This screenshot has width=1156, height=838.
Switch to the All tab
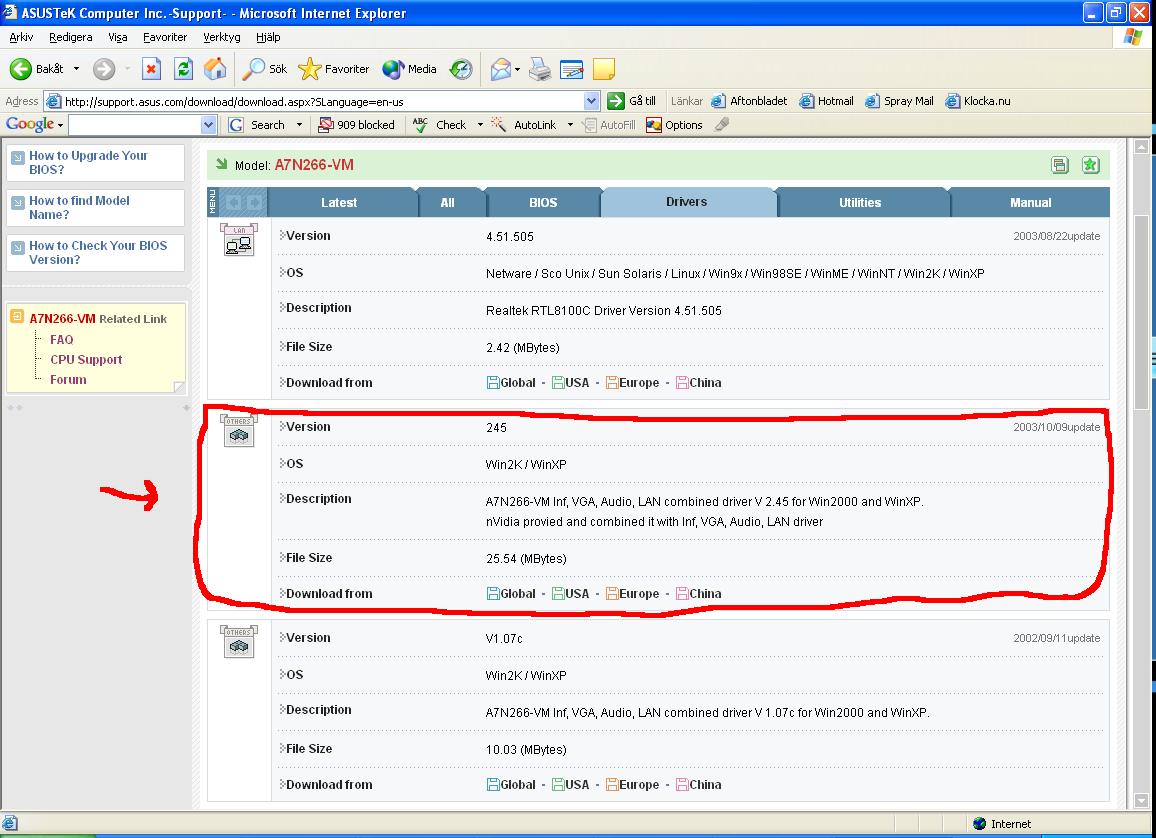point(448,203)
